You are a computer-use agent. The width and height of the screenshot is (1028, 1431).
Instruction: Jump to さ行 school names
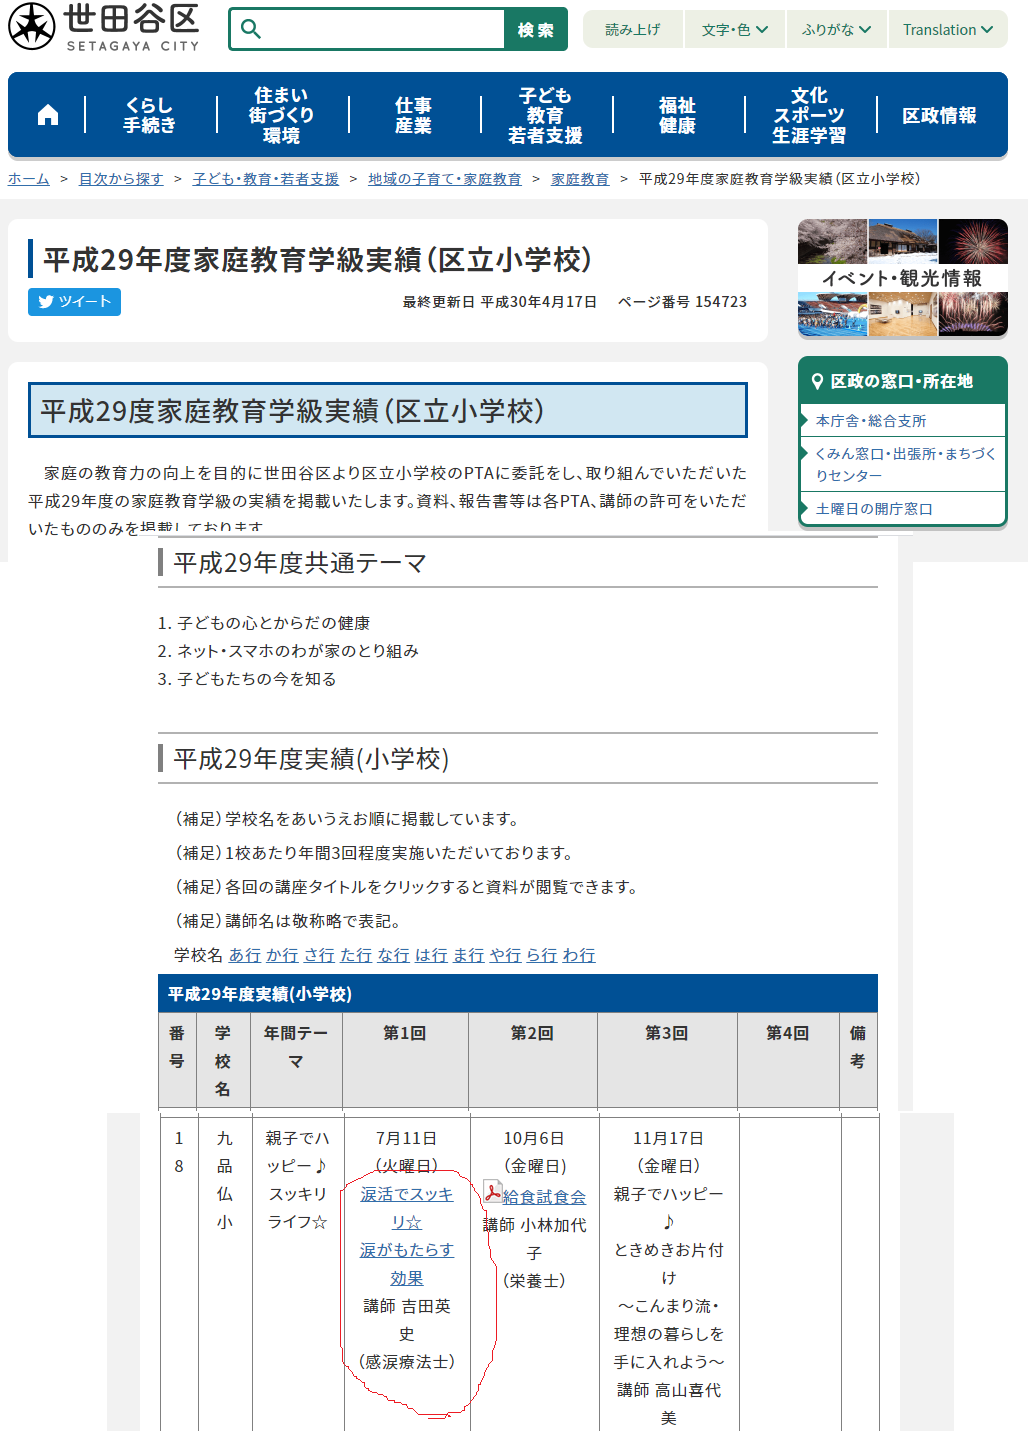coord(319,955)
